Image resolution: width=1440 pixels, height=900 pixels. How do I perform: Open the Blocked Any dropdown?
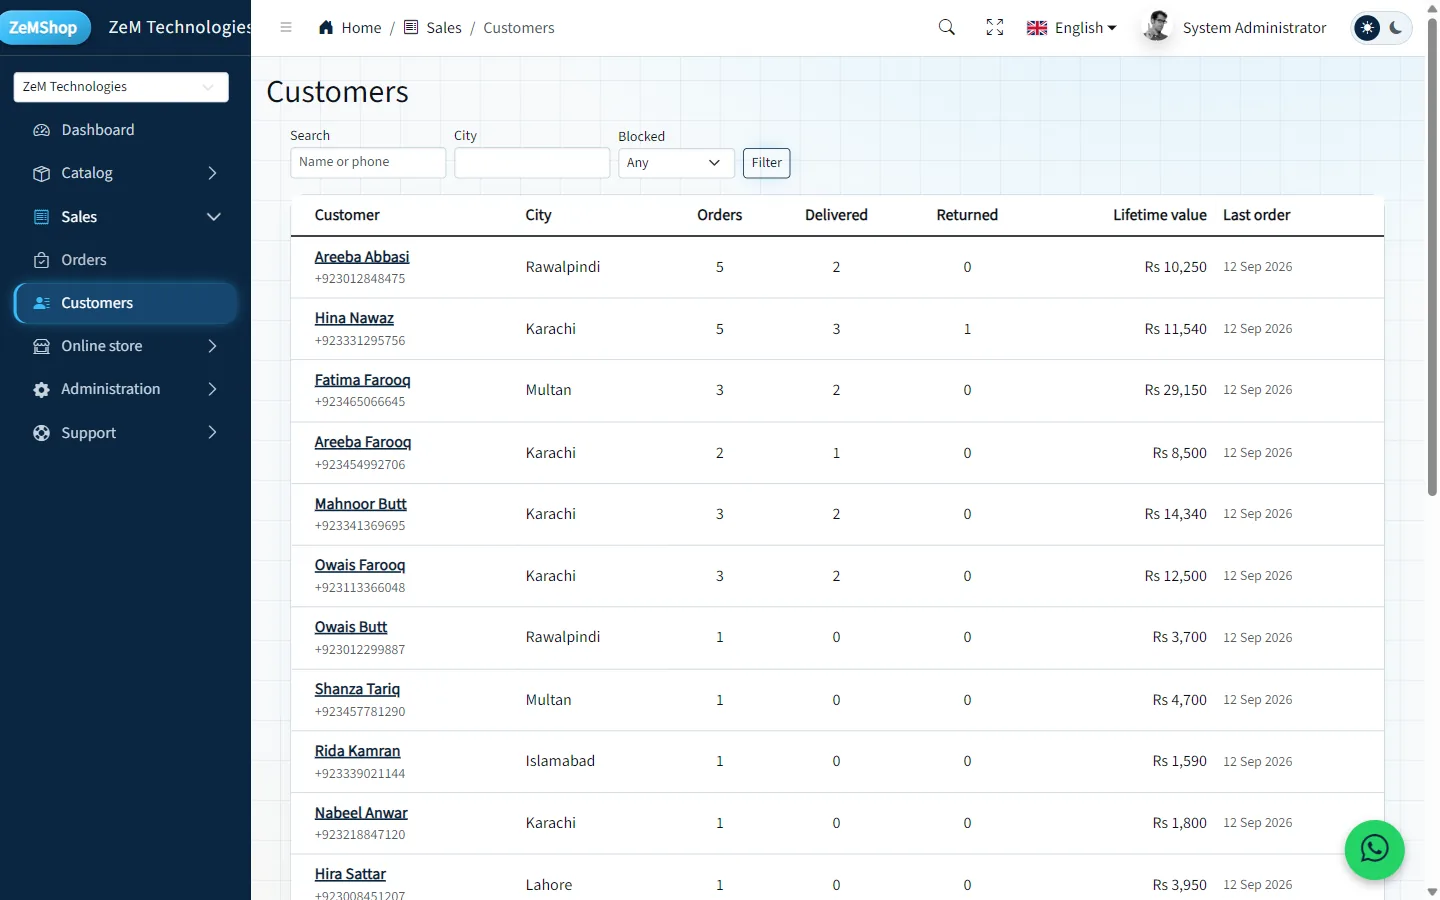click(676, 163)
